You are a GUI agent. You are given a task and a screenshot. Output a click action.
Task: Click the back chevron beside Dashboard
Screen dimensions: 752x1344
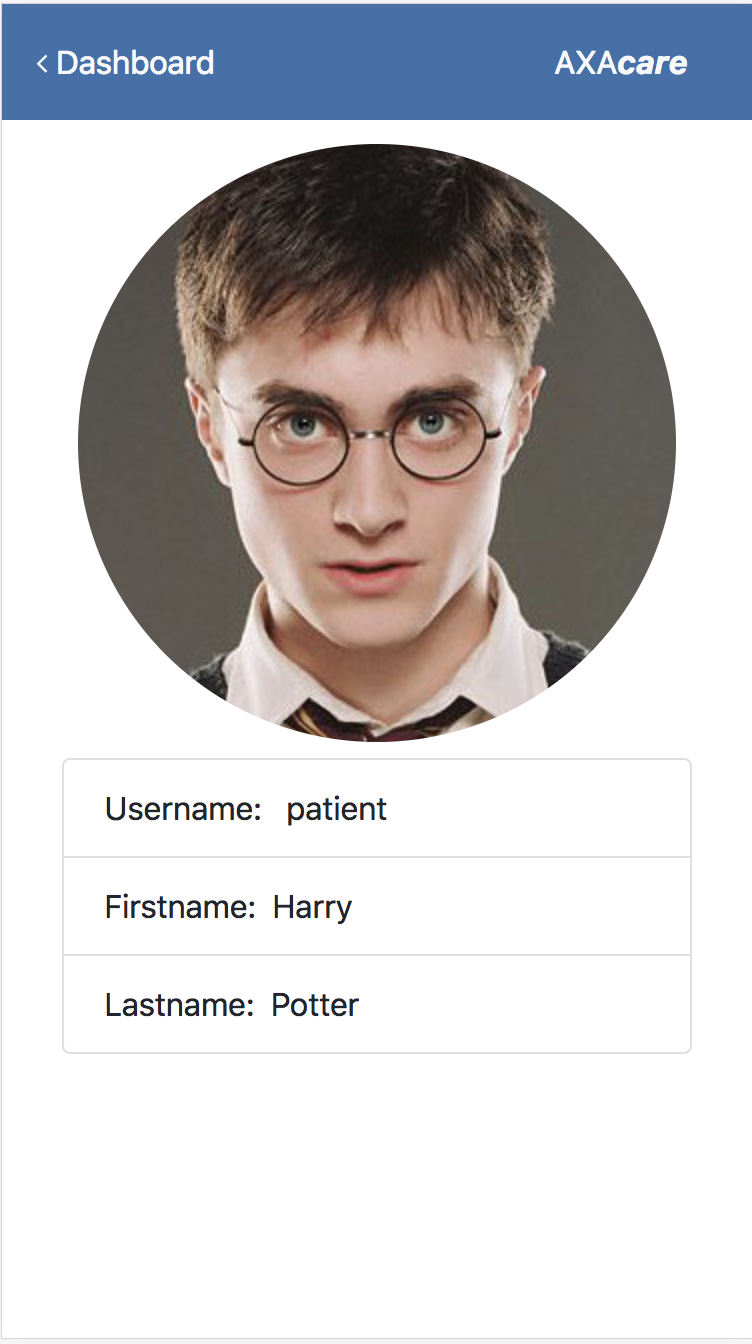click(42, 64)
